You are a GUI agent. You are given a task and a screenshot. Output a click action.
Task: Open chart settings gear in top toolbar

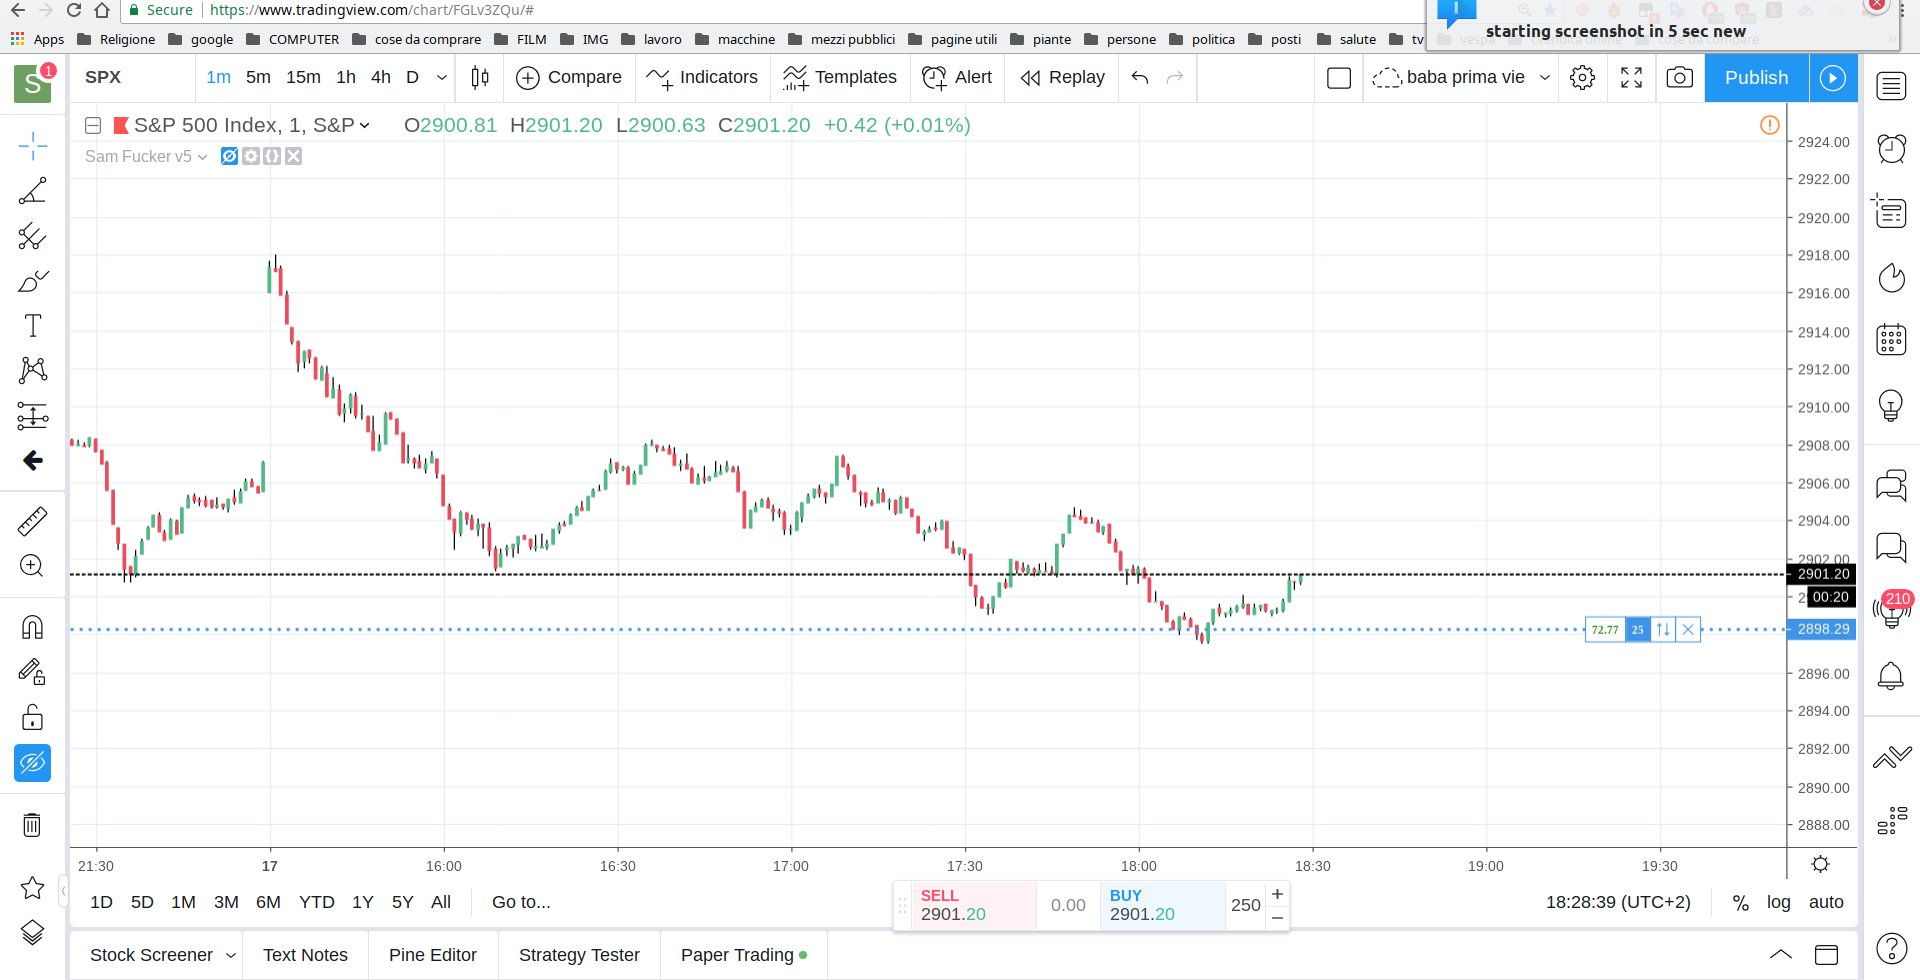(1582, 77)
